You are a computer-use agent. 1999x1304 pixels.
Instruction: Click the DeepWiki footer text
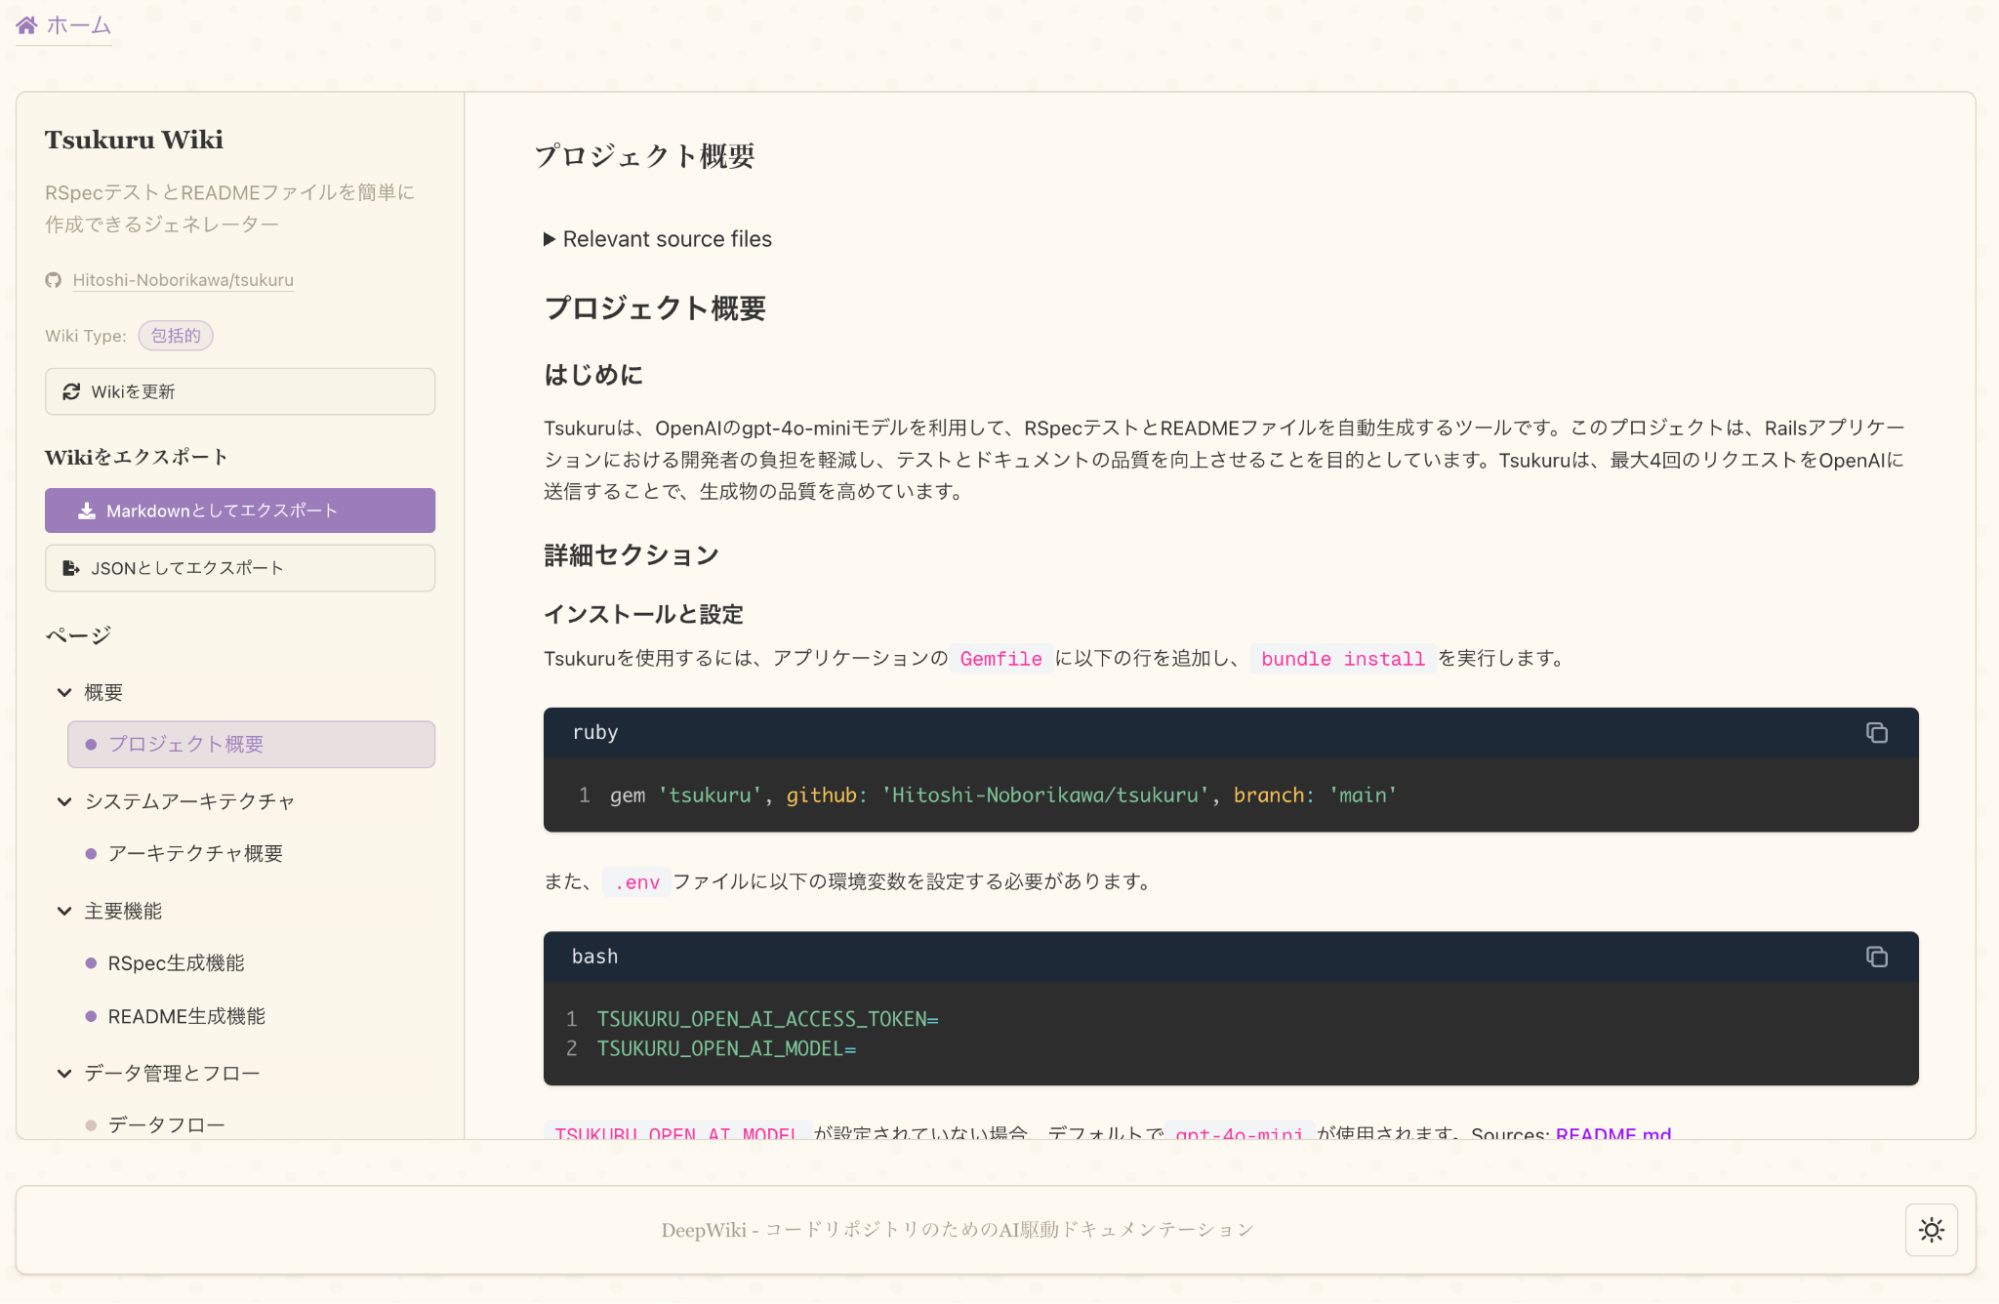click(x=957, y=1230)
